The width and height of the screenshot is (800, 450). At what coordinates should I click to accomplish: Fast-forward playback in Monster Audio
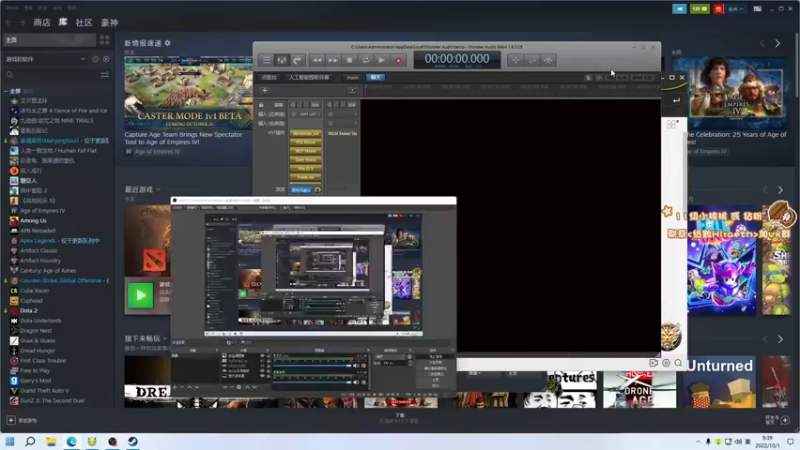click(x=333, y=60)
